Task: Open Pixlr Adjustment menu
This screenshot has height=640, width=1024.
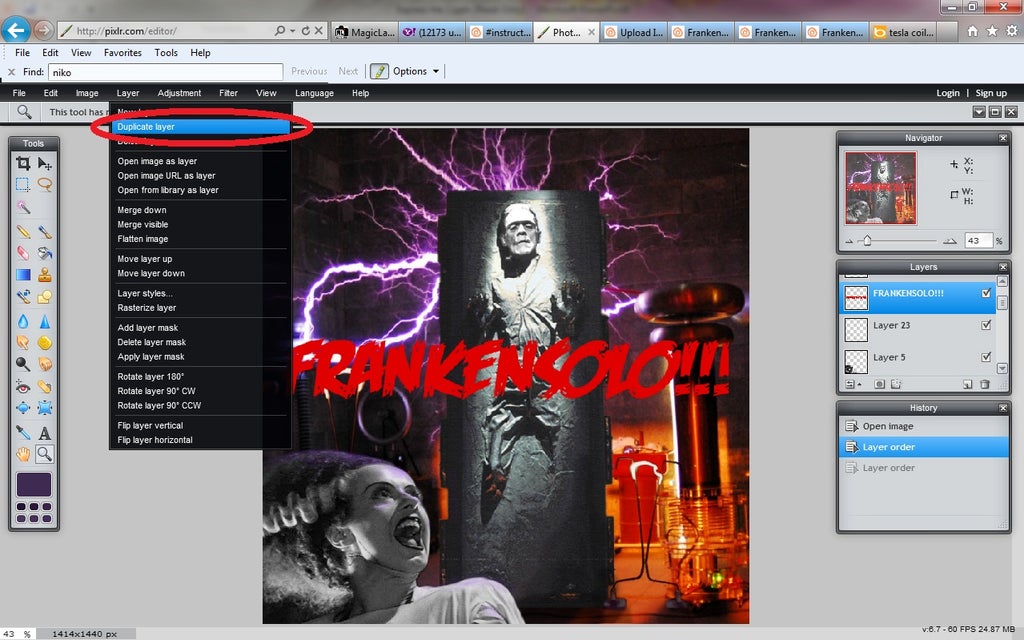Action: point(179,93)
